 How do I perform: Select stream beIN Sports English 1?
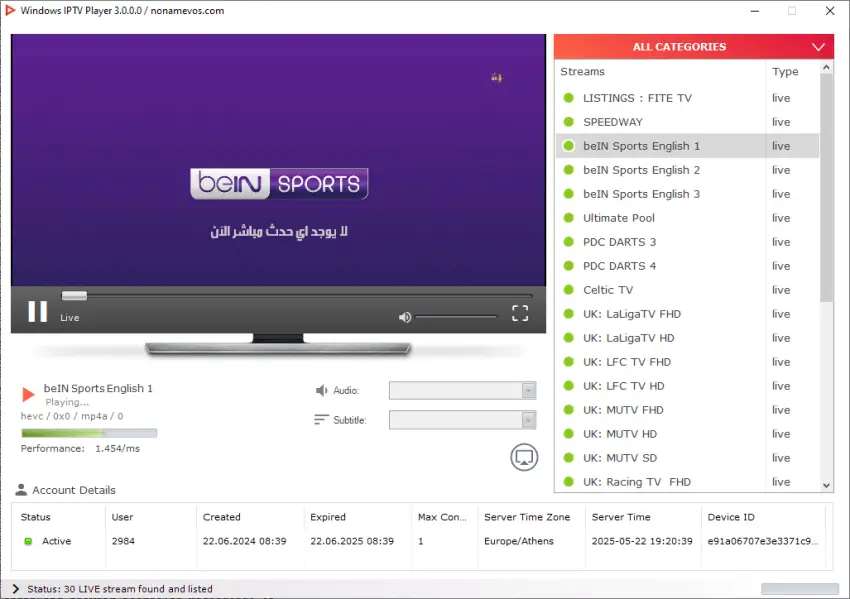pyautogui.click(x=687, y=146)
